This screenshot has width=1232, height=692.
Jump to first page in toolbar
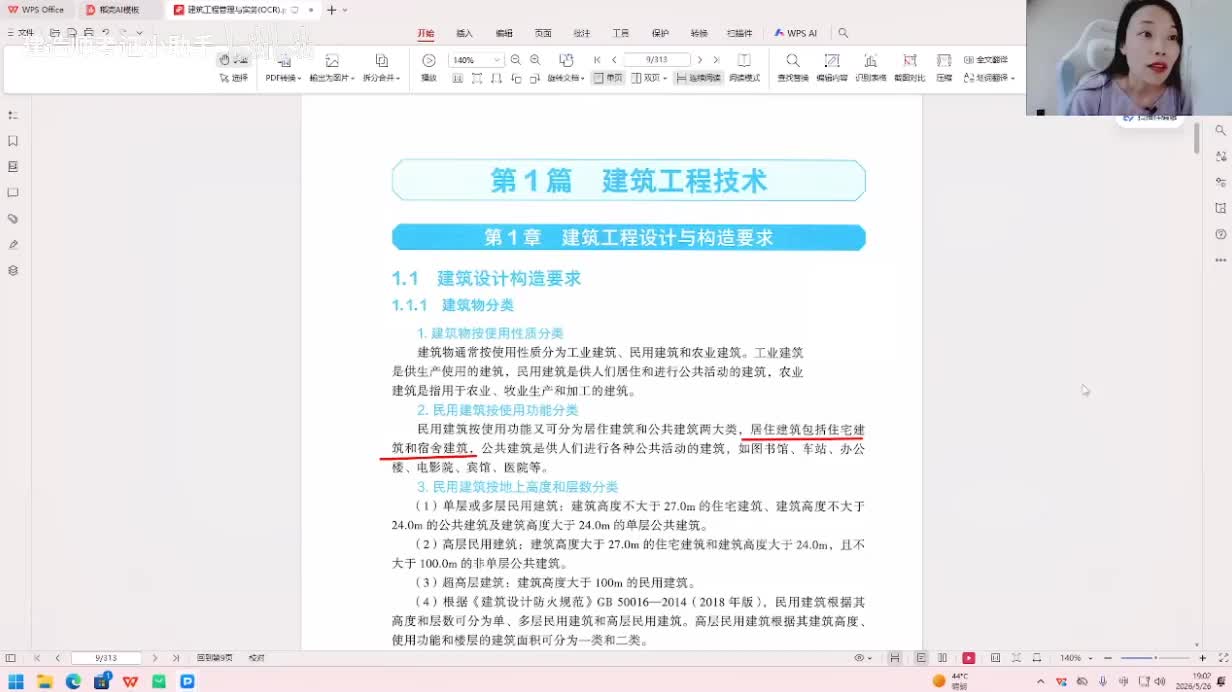598,60
